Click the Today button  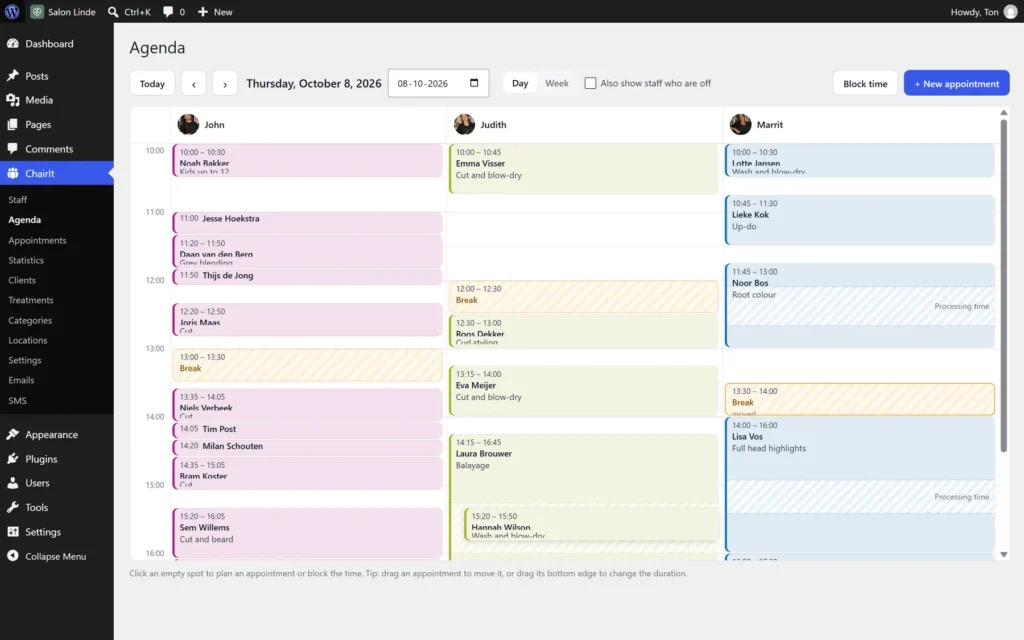point(152,84)
